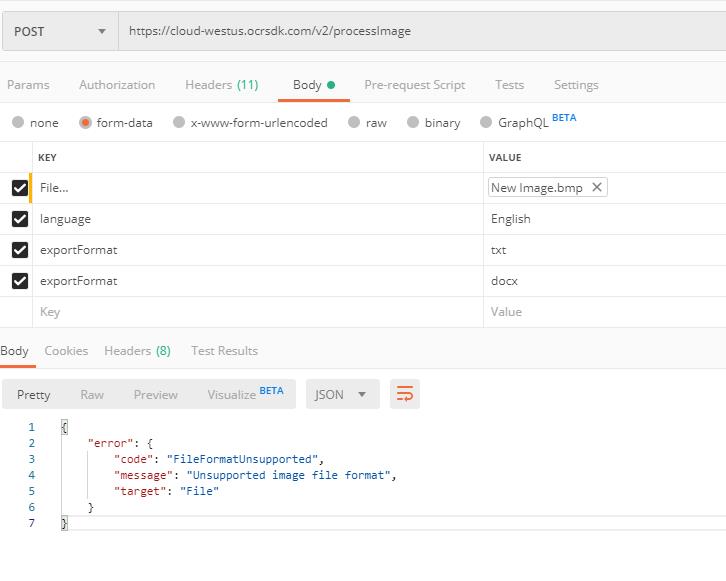
Task: Switch to Visualize response view
Action: click(245, 394)
